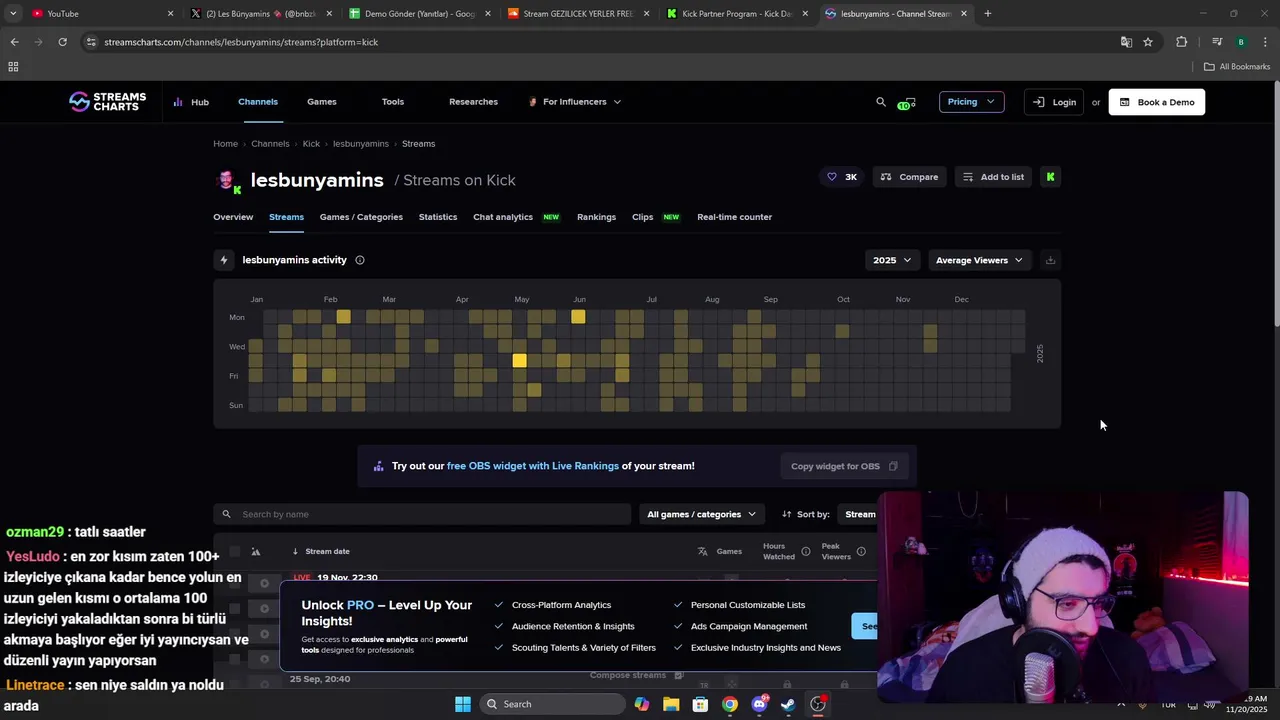Open the Windows Start menu
This screenshot has height=720, width=1280.
463,704
